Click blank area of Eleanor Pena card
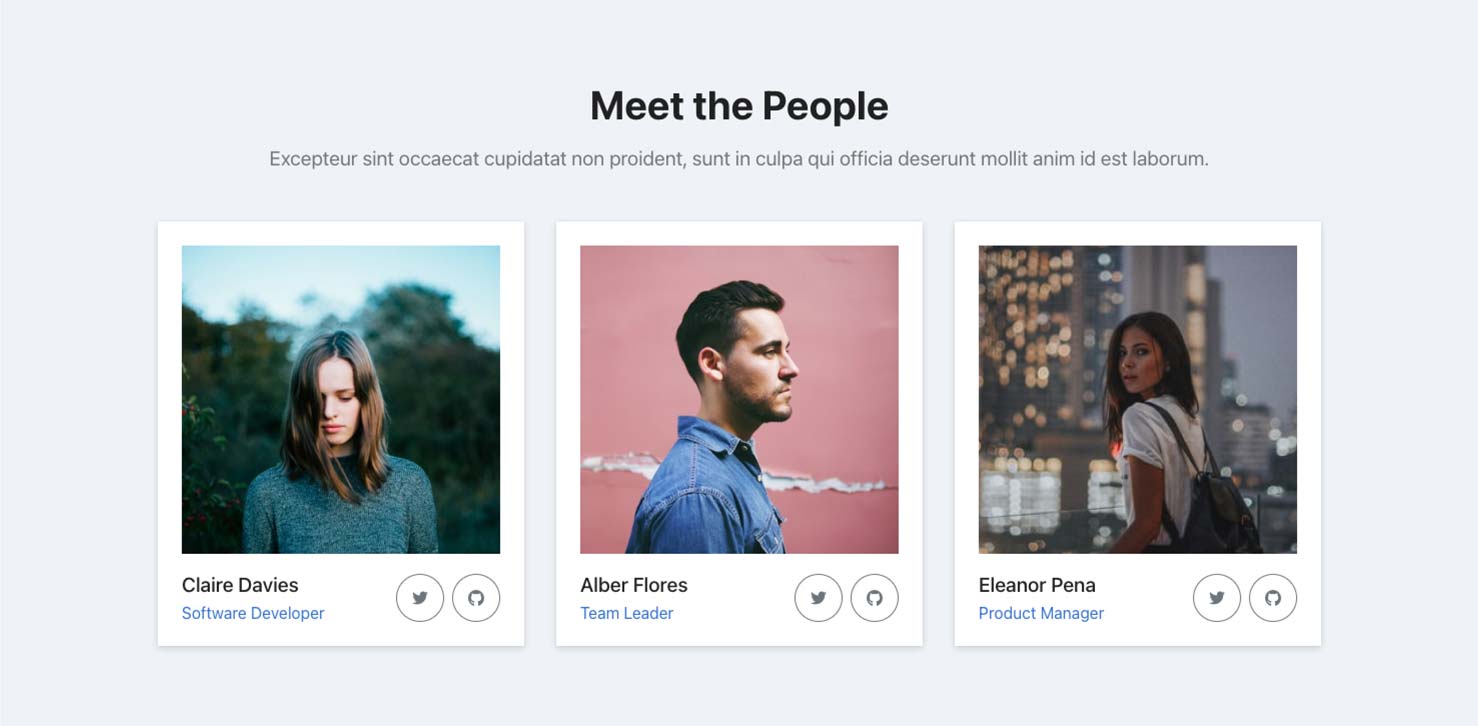The width and height of the screenshot is (1478, 726). (x=1150, y=599)
